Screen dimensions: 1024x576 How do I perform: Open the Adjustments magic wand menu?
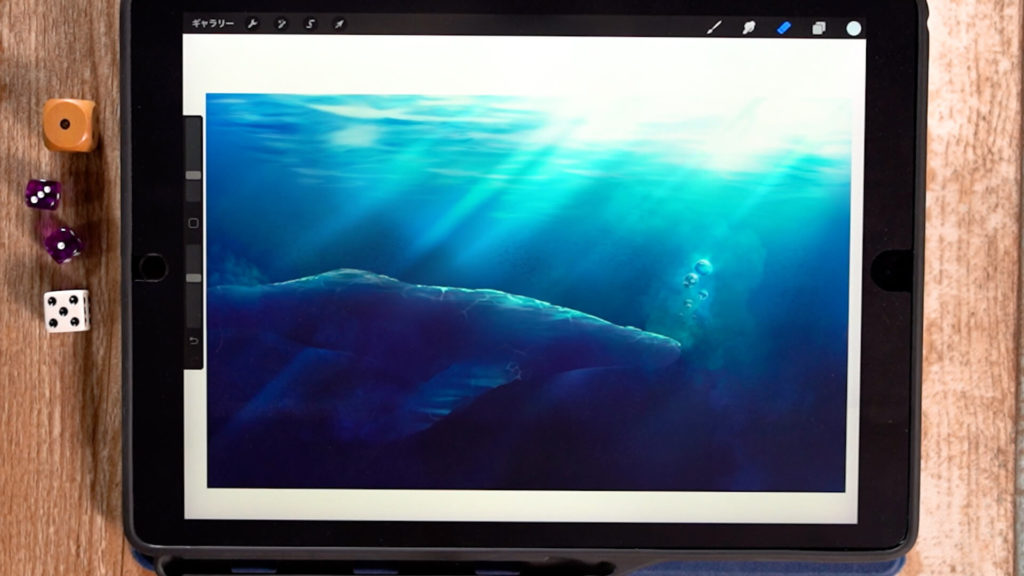pyautogui.click(x=281, y=24)
